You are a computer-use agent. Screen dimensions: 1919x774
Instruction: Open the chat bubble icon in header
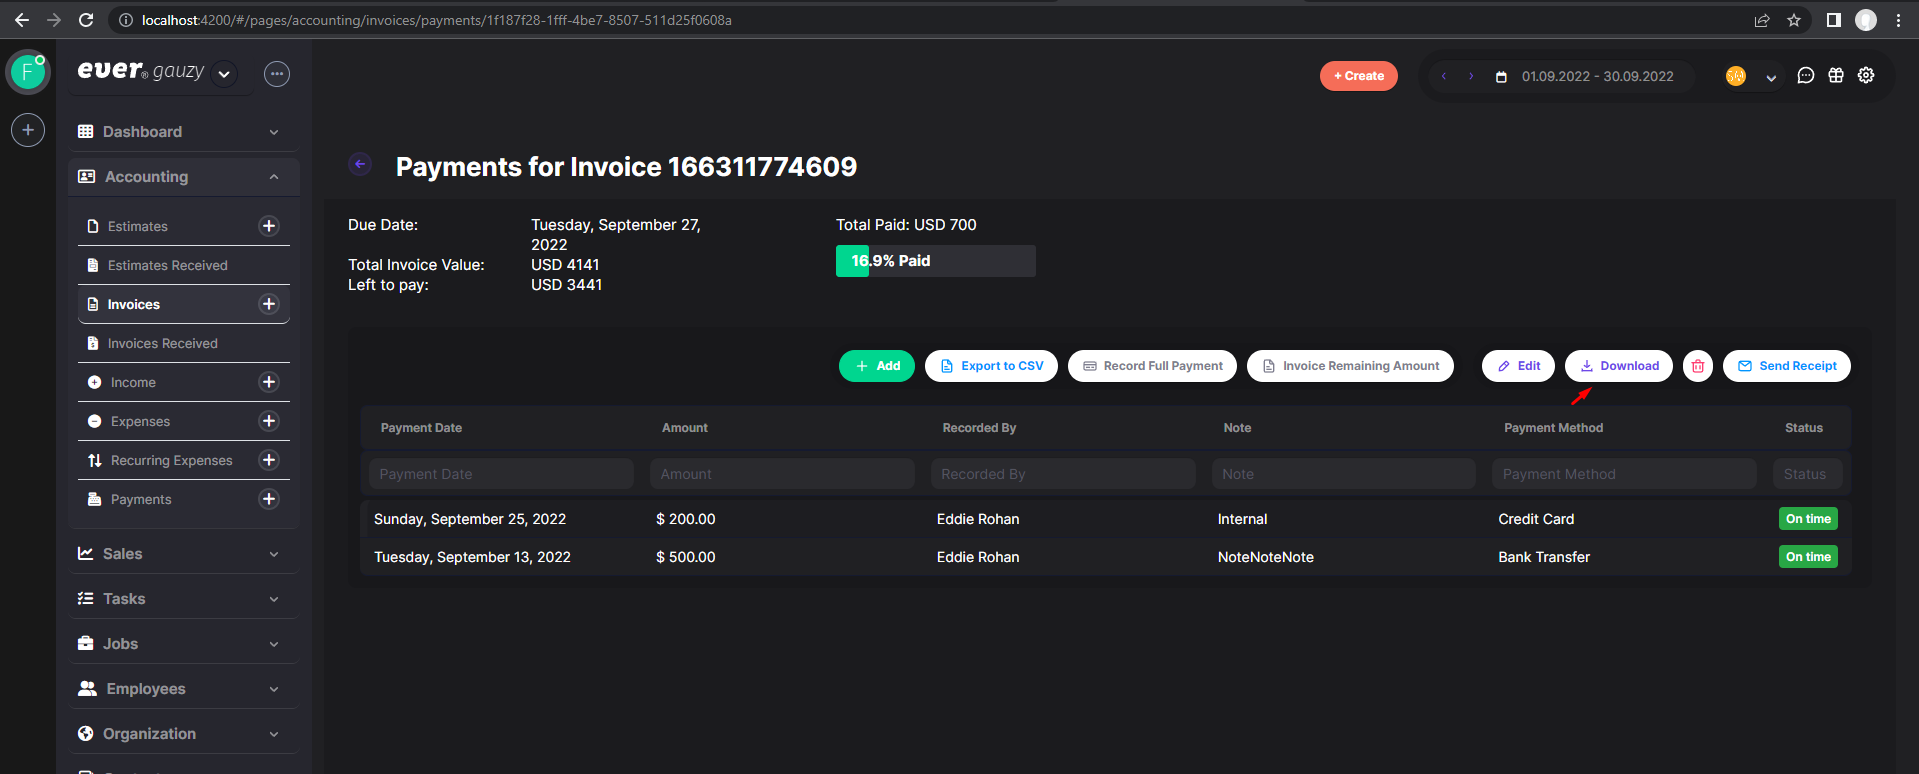click(x=1806, y=76)
